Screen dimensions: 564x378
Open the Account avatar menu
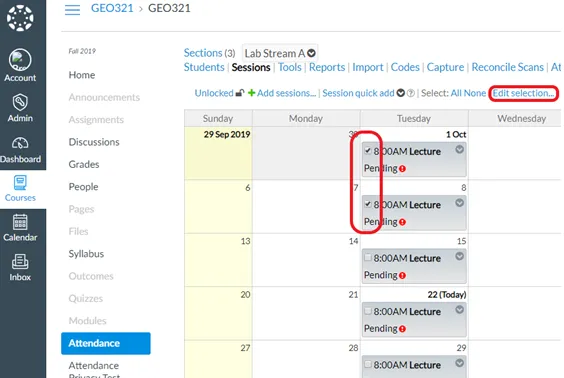pyautogui.click(x=20, y=60)
